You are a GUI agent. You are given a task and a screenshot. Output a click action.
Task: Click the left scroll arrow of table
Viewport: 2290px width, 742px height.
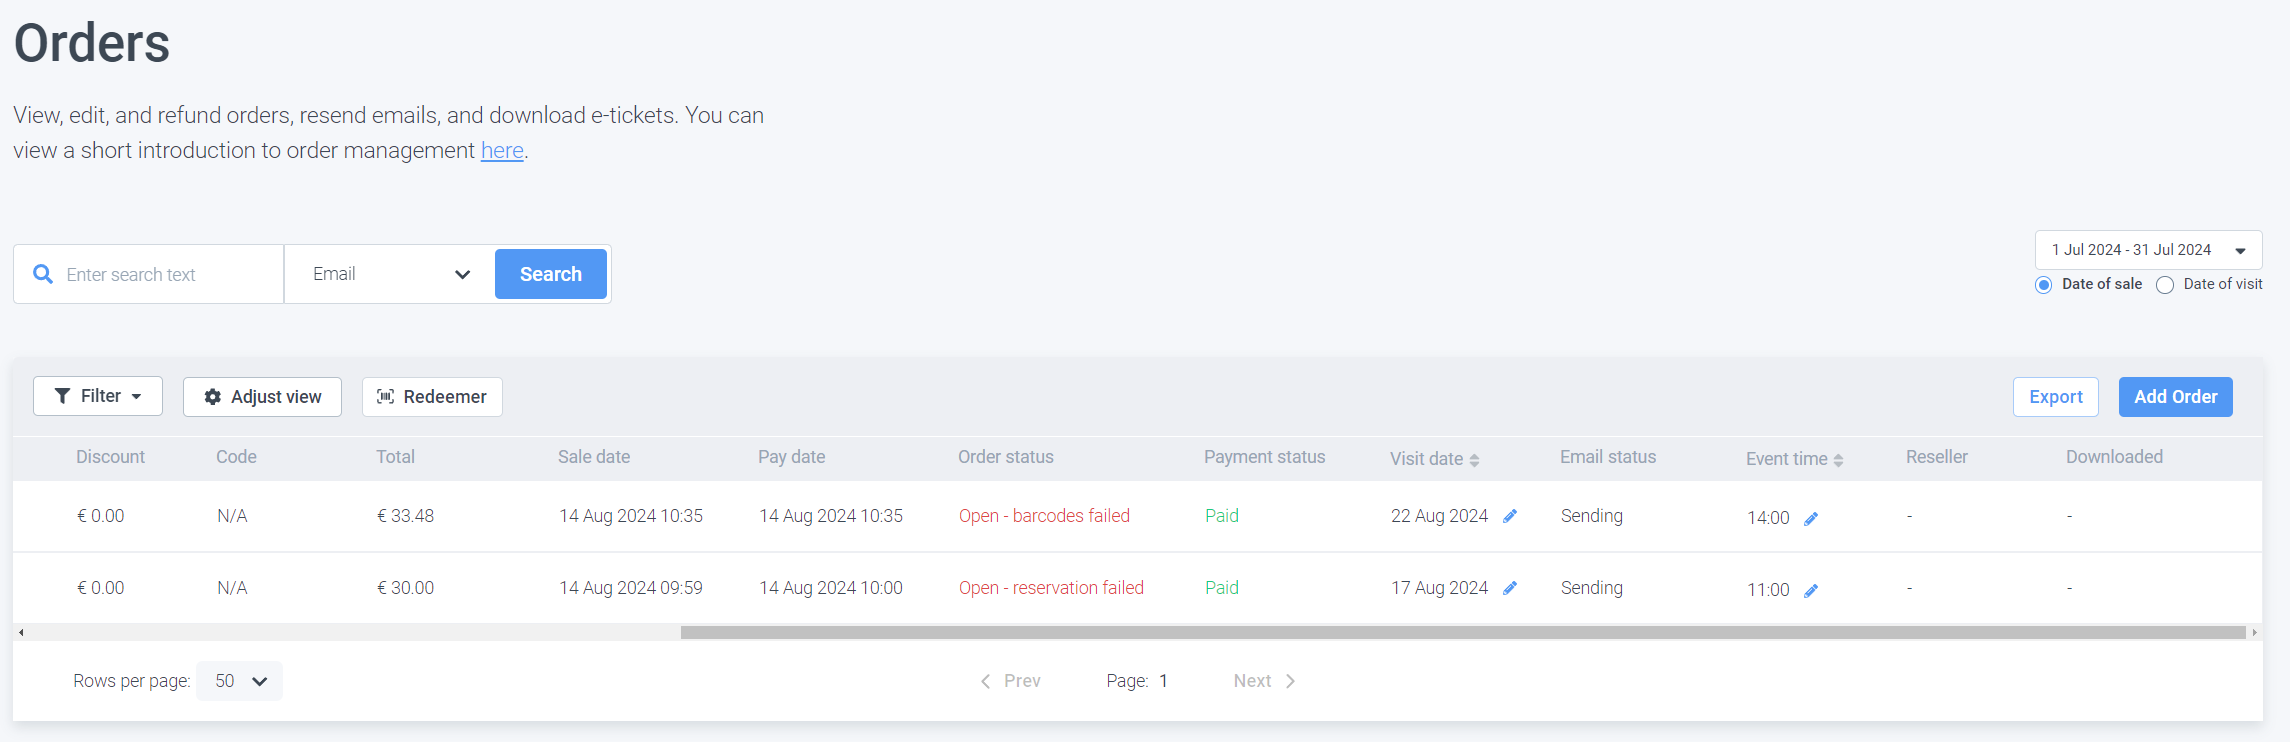click(21, 632)
